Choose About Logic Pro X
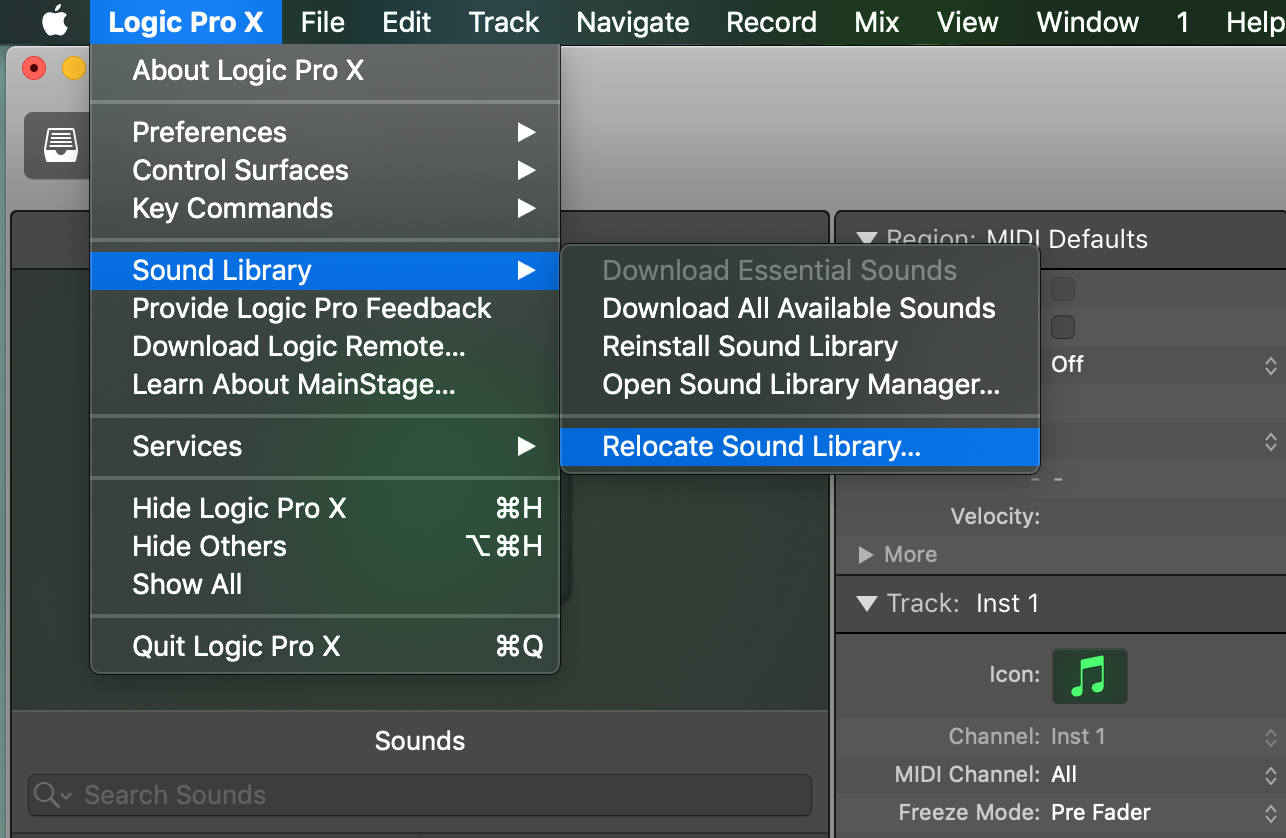1286x838 pixels. (x=325, y=71)
